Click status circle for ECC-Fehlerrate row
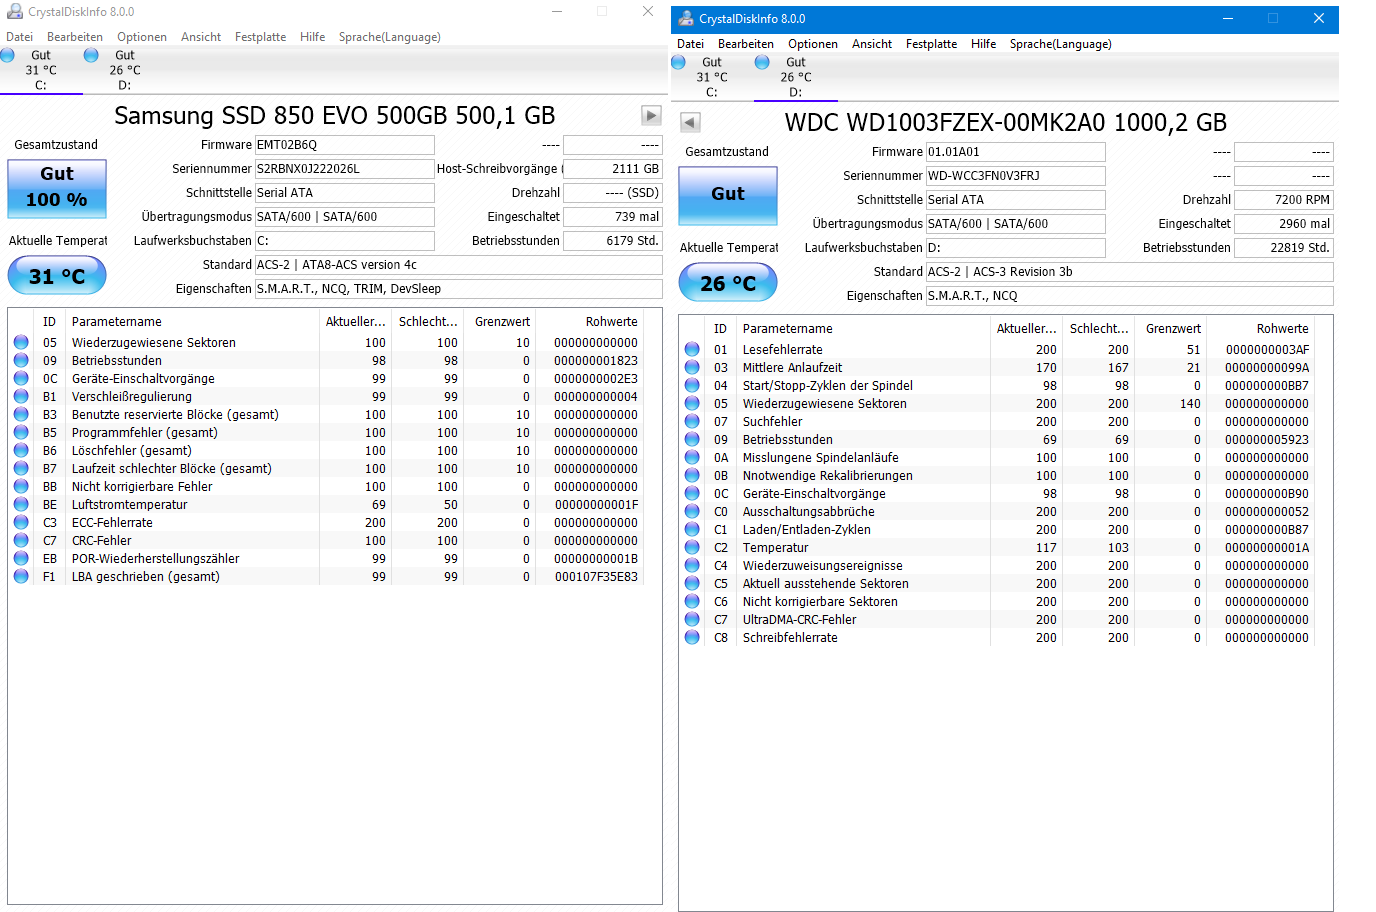 point(21,522)
